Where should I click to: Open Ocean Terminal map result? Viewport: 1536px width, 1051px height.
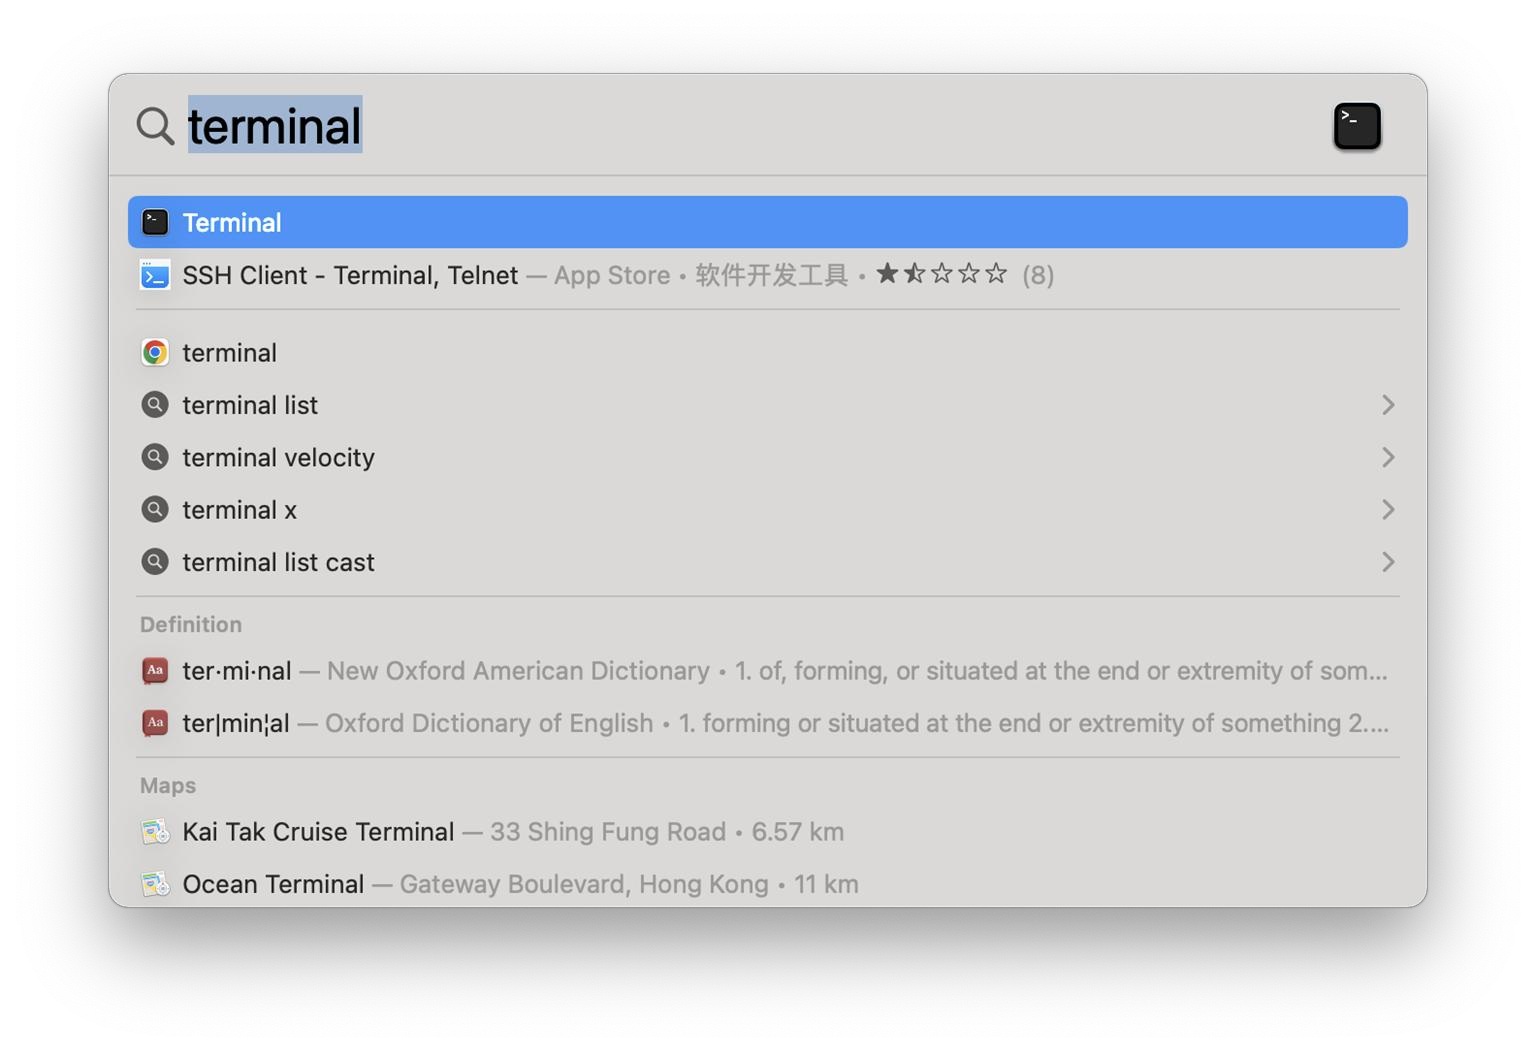tap(768, 884)
